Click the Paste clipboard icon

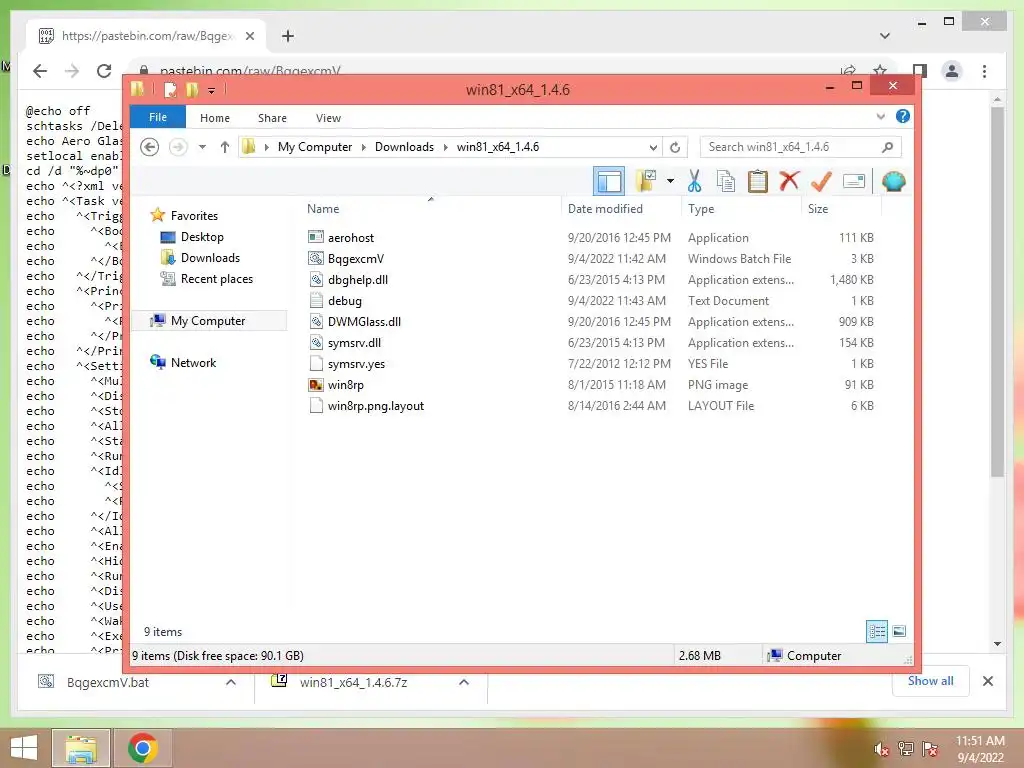coord(758,181)
